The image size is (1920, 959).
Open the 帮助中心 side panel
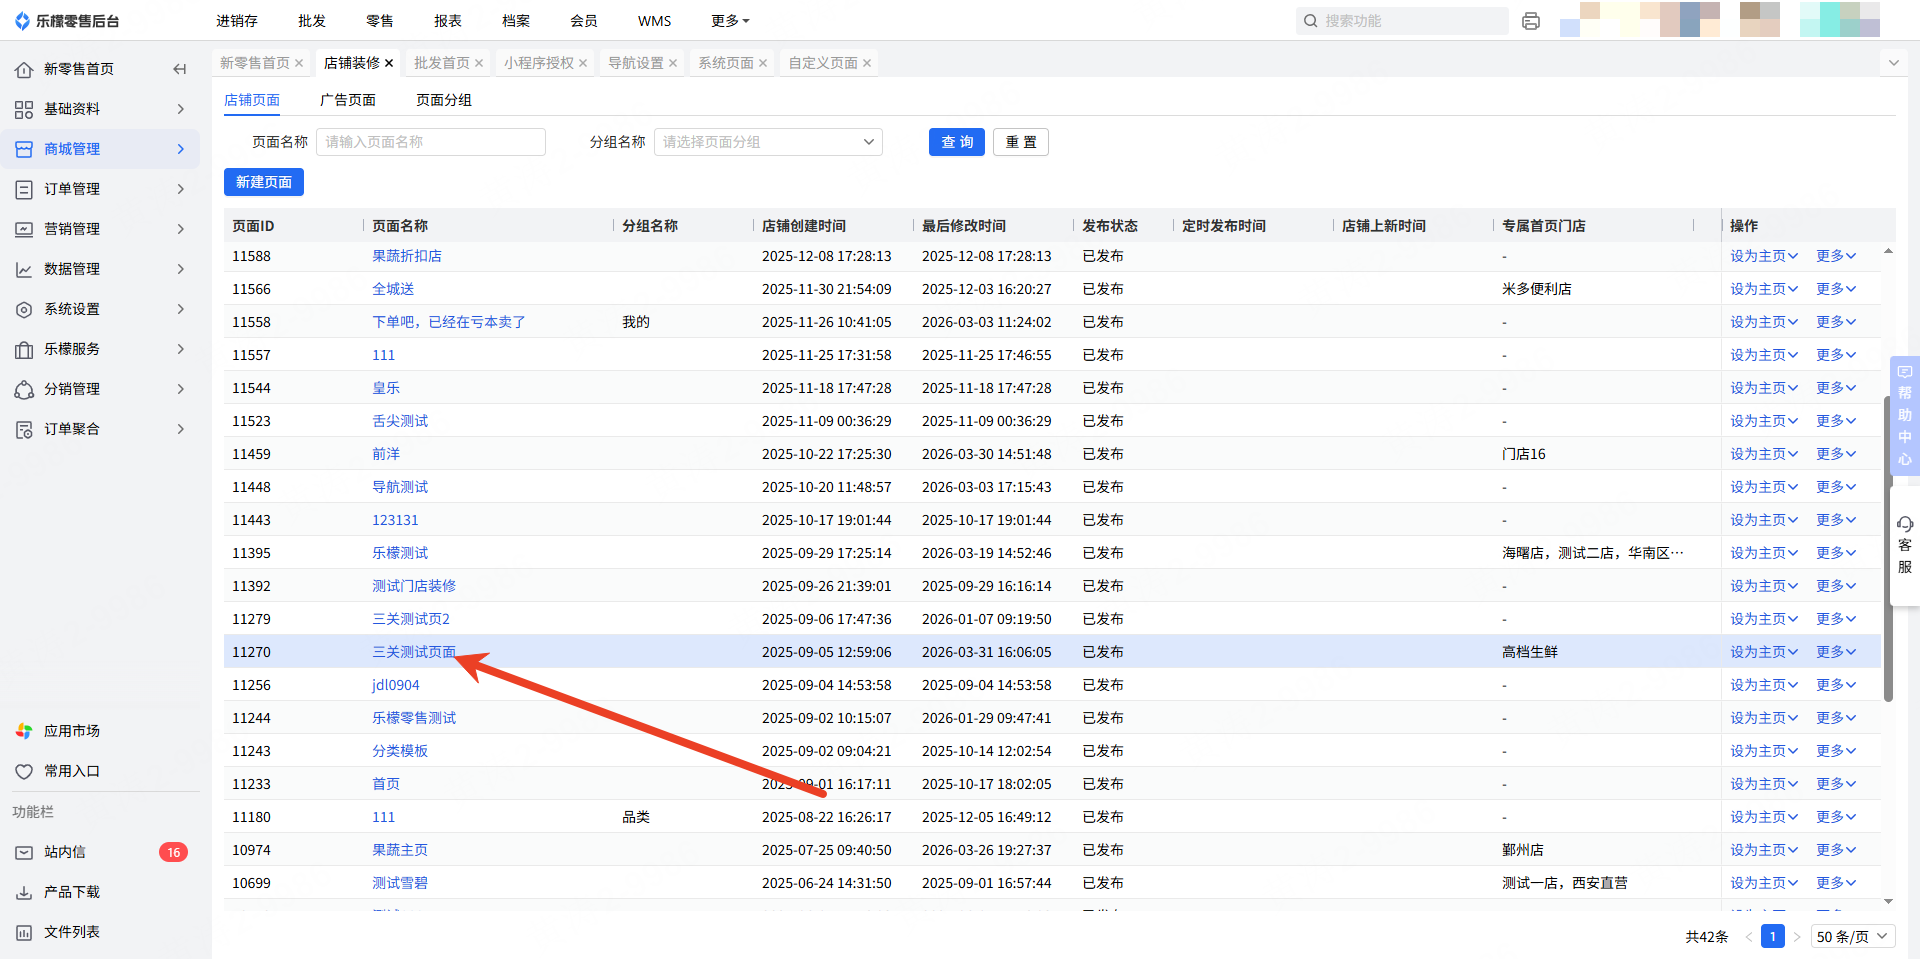tap(1904, 414)
